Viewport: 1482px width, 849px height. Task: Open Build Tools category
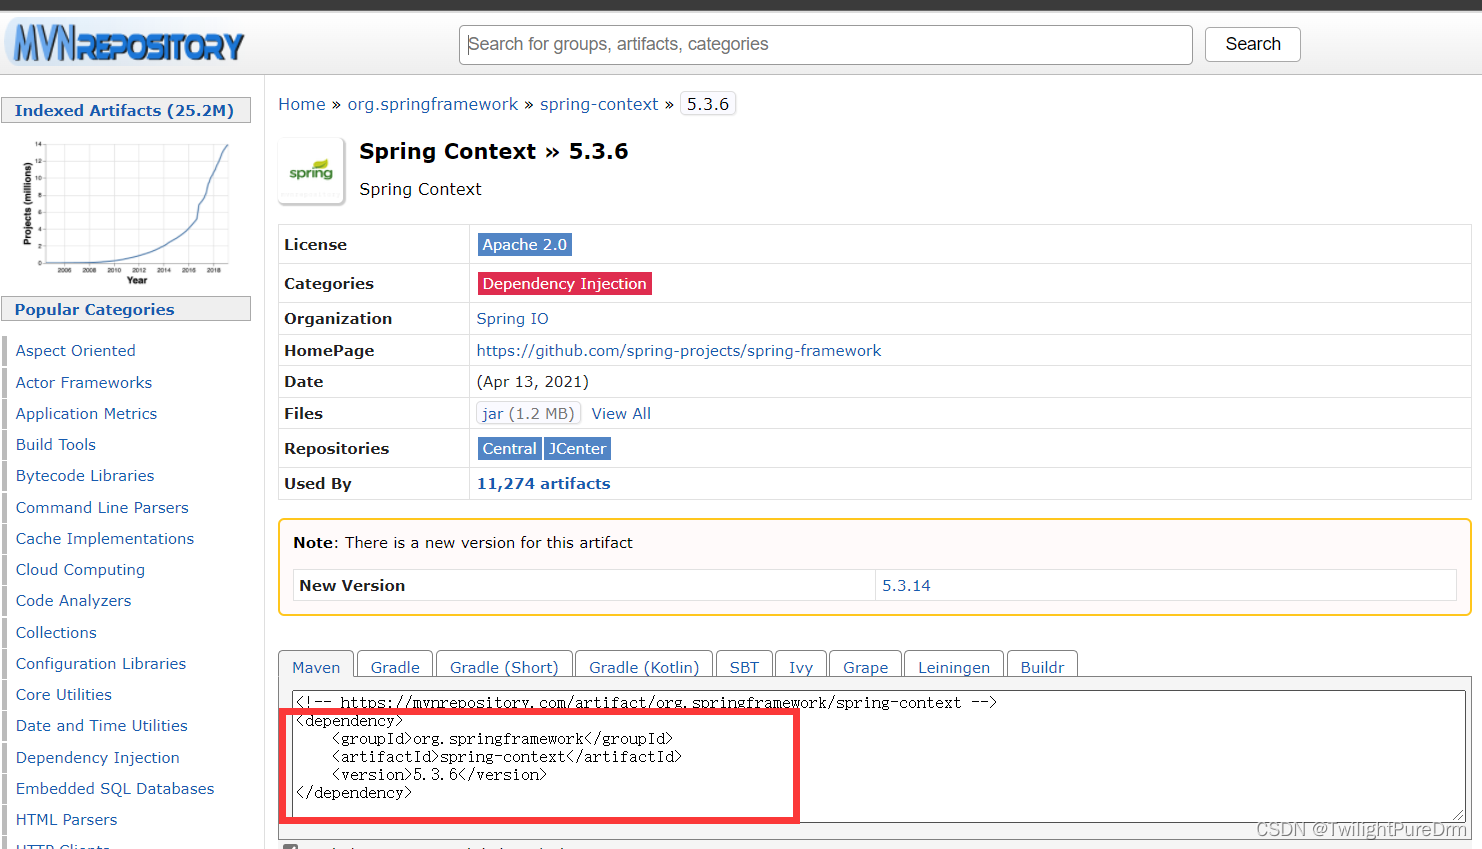(x=56, y=445)
